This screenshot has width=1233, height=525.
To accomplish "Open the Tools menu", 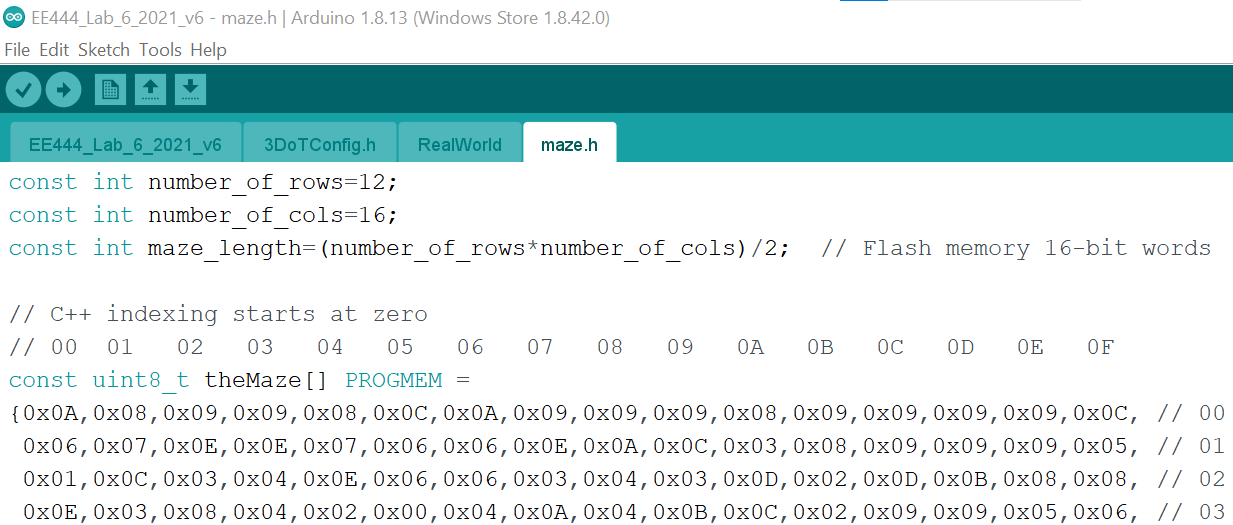I will [160, 49].
